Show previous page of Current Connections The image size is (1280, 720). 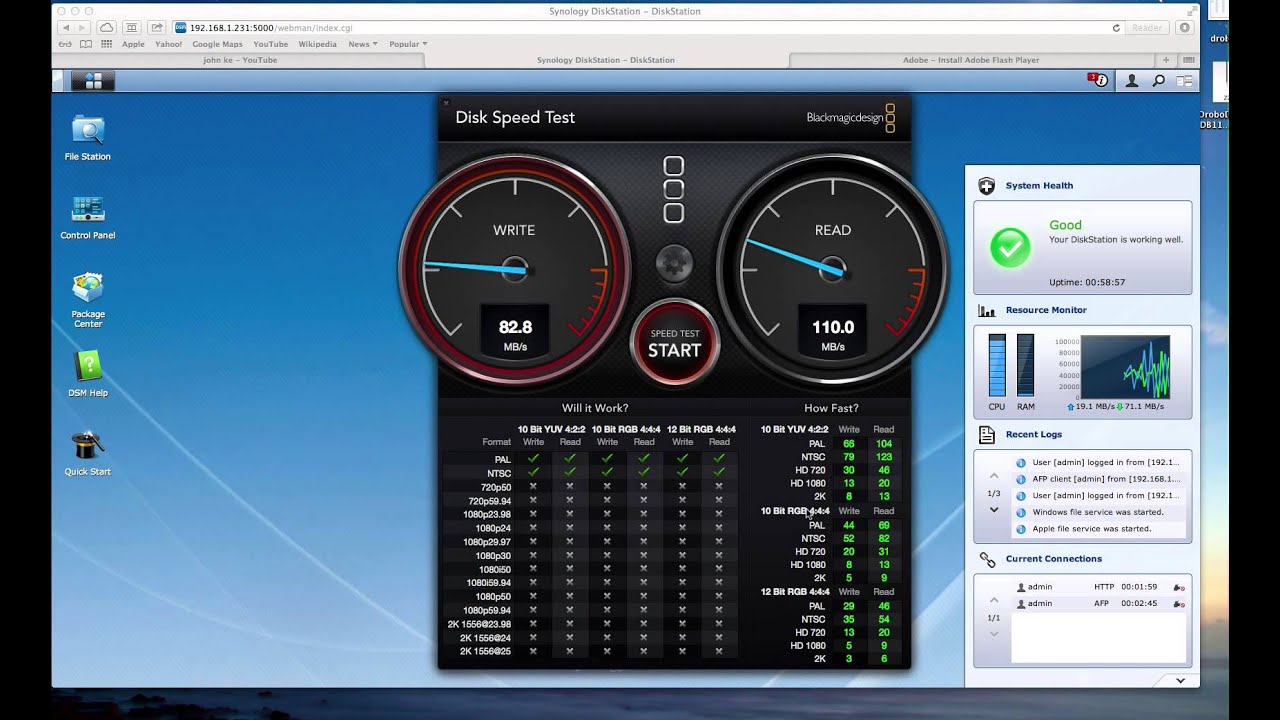coord(993,600)
